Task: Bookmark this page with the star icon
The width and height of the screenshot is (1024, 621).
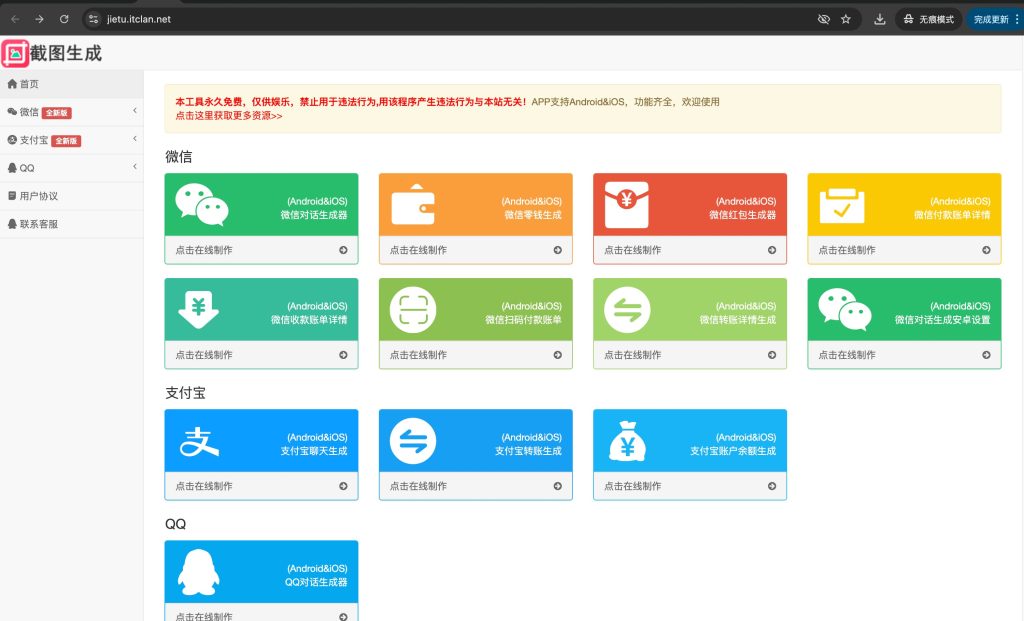Action: click(846, 19)
